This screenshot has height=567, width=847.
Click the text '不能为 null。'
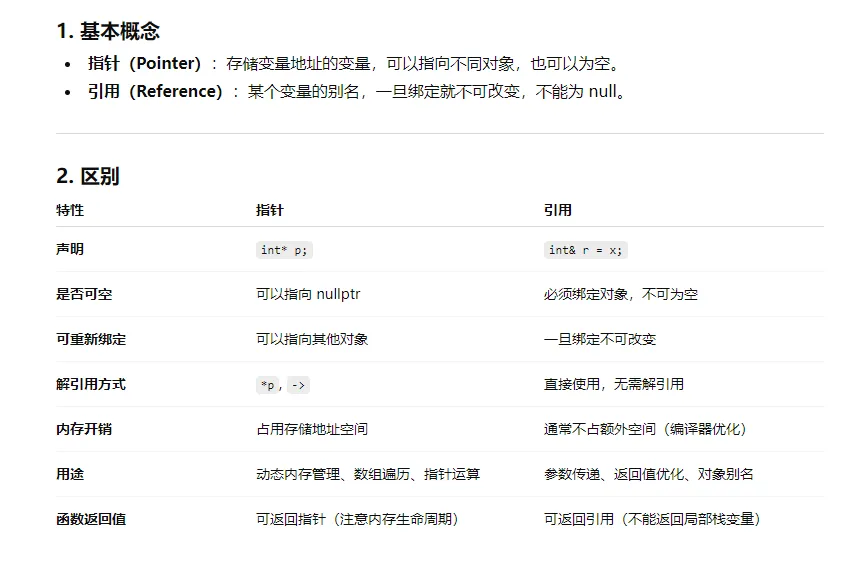(581, 92)
